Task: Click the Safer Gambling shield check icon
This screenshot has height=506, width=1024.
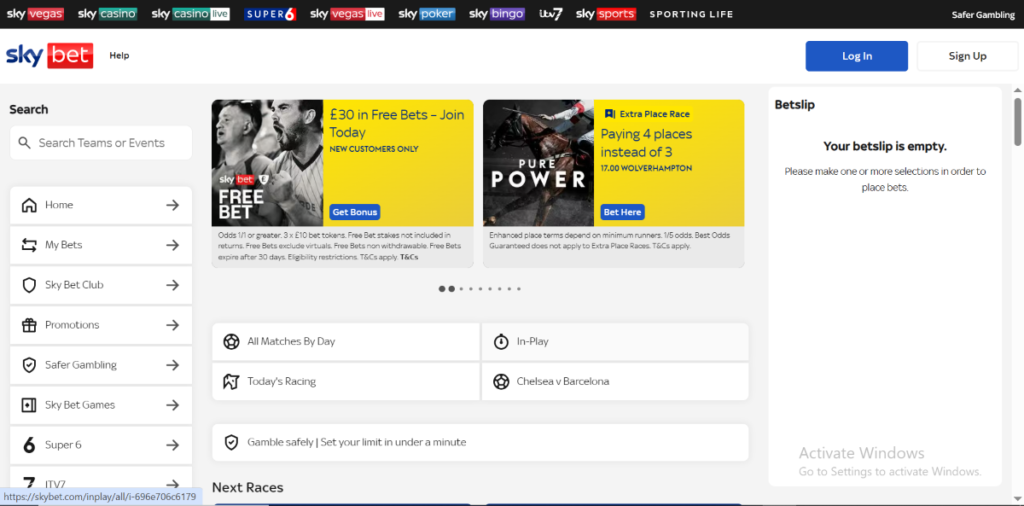Action: pyautogui.click(x=29, y=365)
